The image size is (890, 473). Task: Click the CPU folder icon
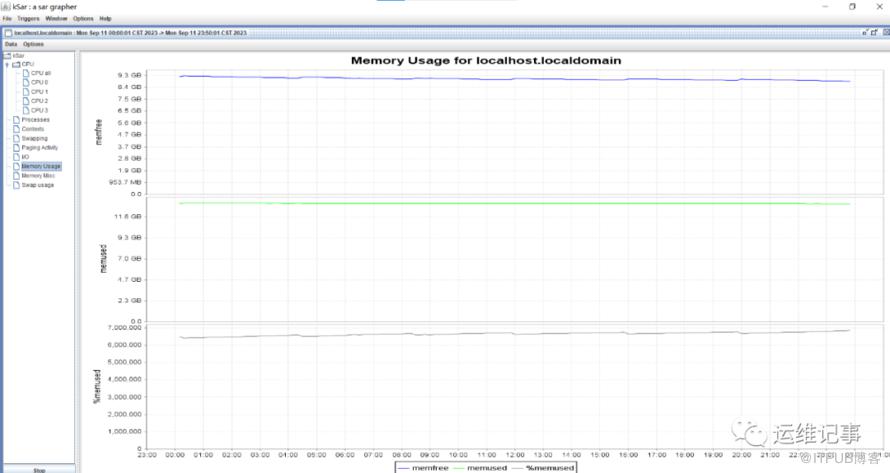pos(16,64)
